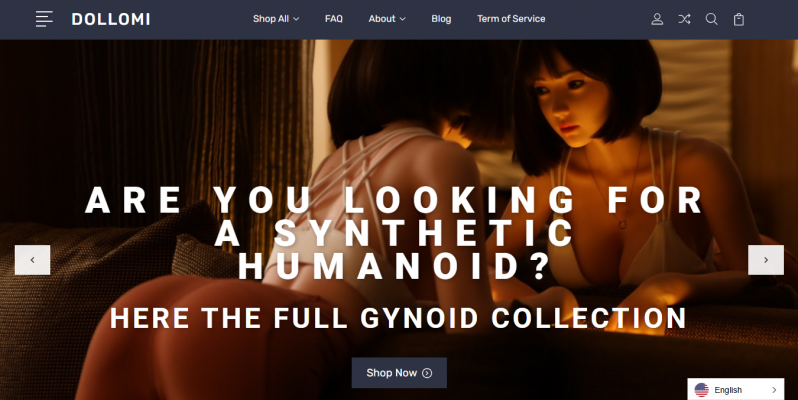The image size is (798, 400).
Task: Open the FAQ menu item
Action: tap(334, 19)
